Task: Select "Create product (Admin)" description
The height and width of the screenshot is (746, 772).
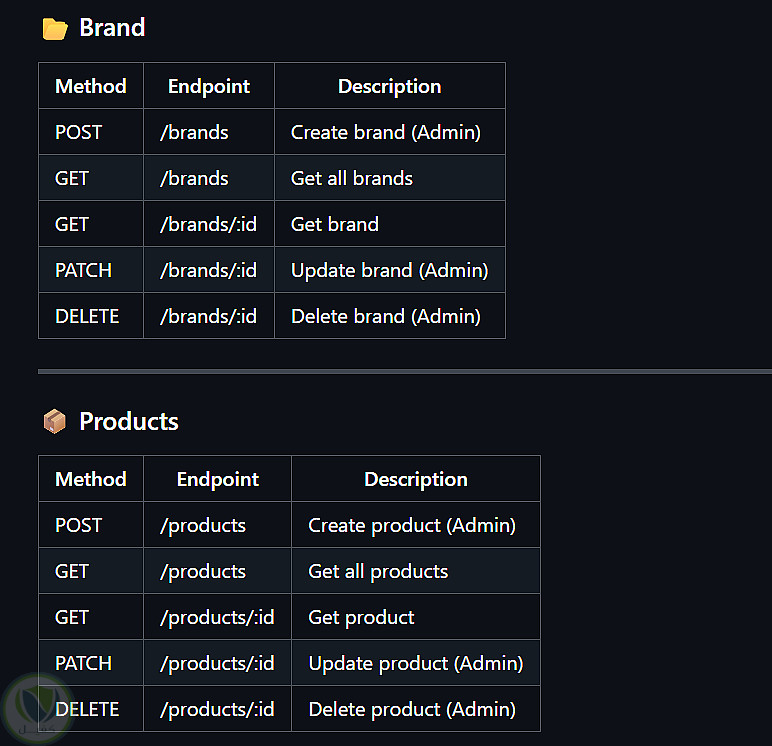Action: [x=412, y=525]
